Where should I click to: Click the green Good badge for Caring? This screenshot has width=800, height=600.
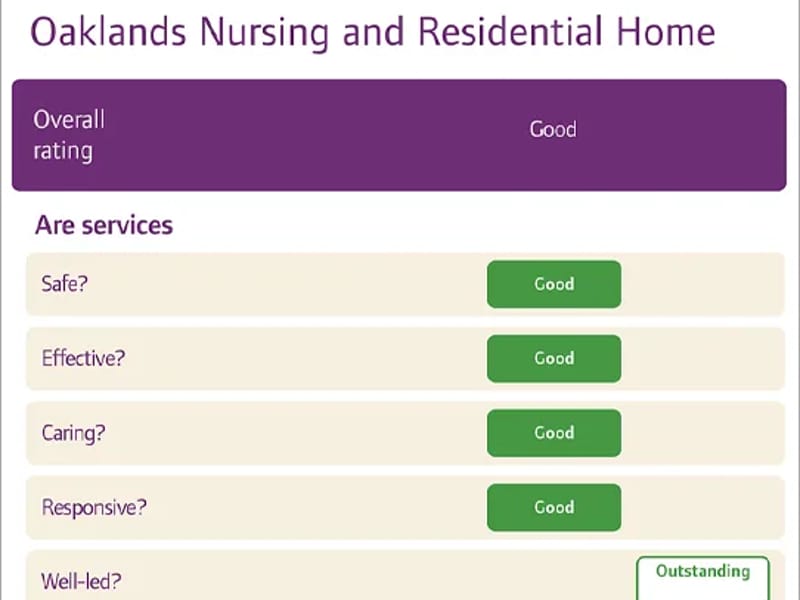pyautogui.click(x=554, y=433)
